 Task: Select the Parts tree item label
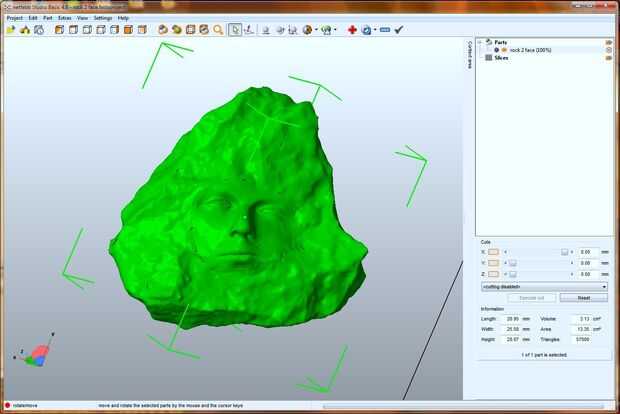coord(501,42)
